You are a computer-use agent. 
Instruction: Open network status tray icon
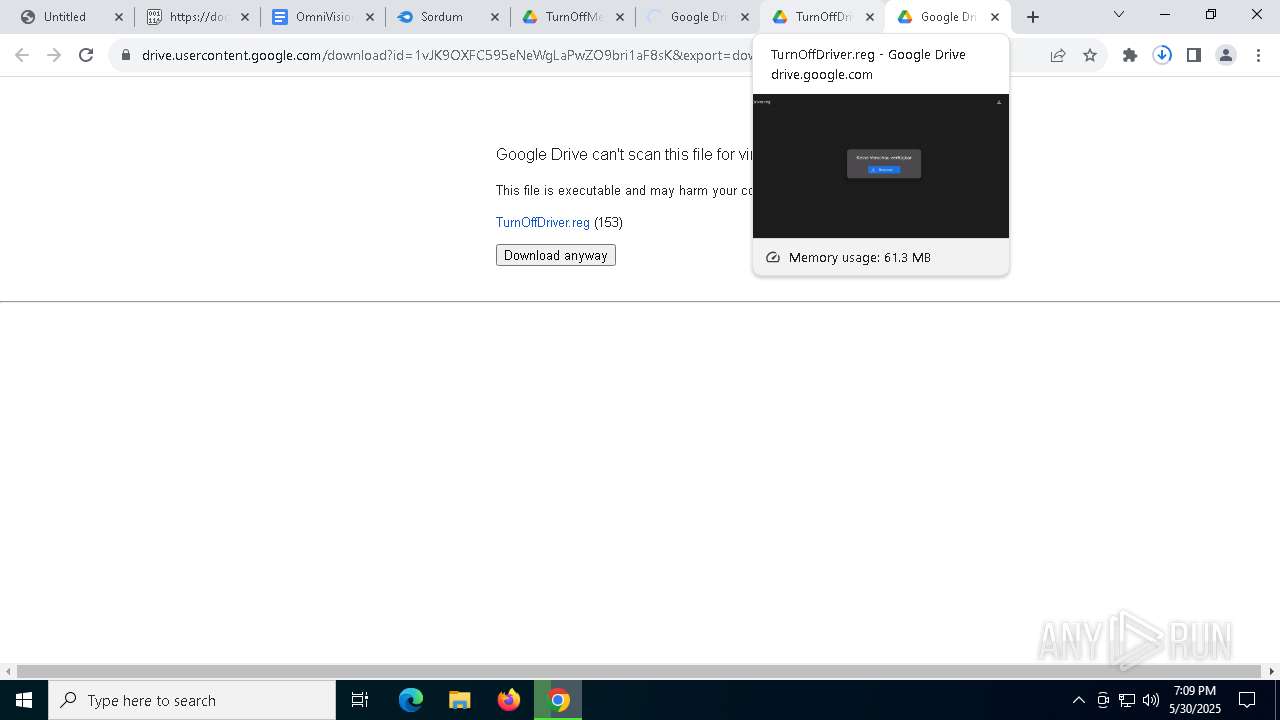[1127, 700]
